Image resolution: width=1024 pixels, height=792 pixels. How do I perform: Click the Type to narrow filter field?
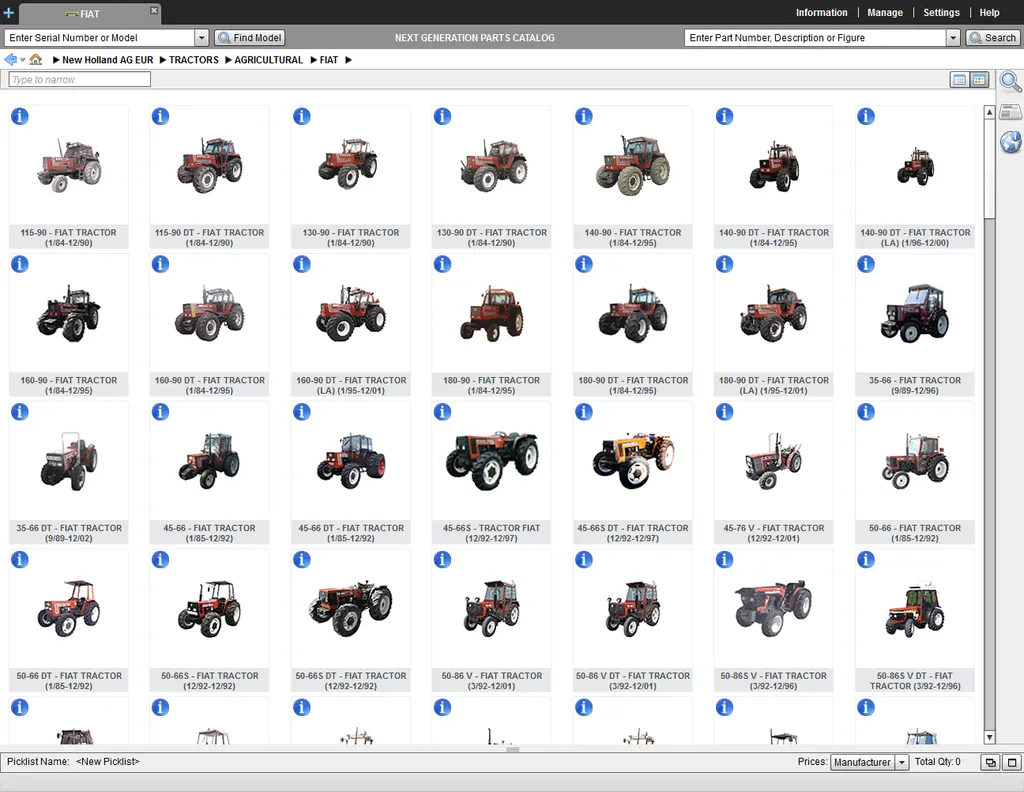click(79, 80)
